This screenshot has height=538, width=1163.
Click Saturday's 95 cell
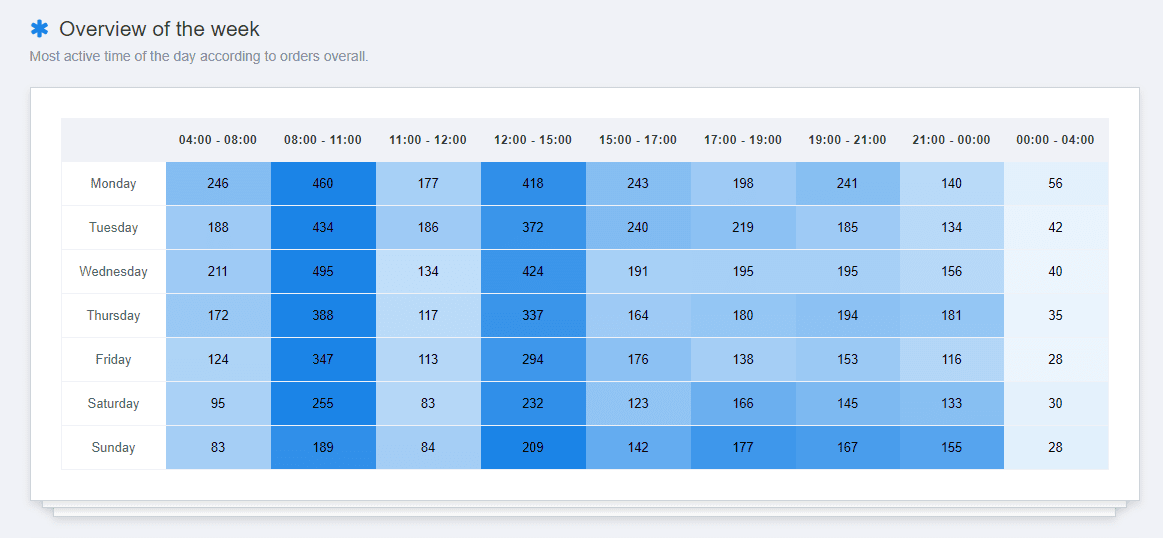[x=218, y=404]
